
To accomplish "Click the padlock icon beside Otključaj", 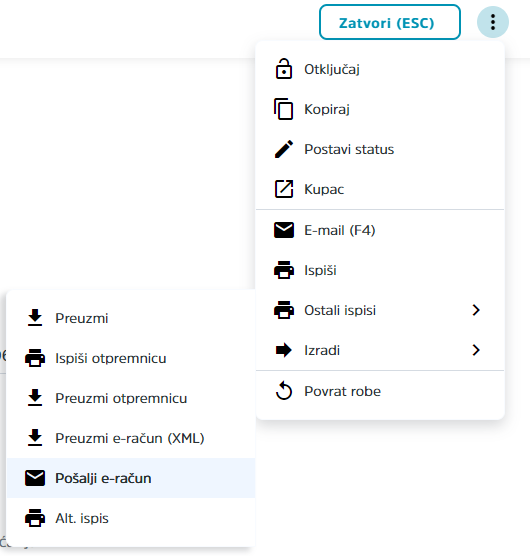I will coord(284,69).
